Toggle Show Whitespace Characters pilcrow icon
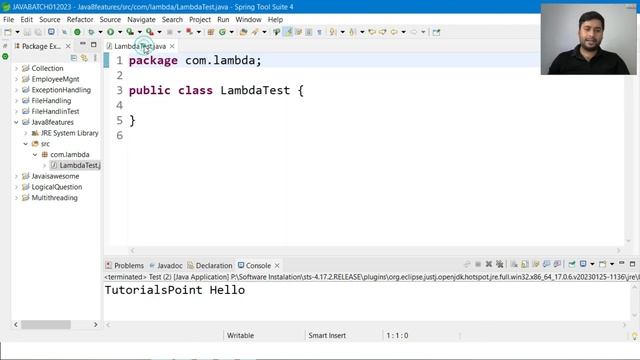 320,32
